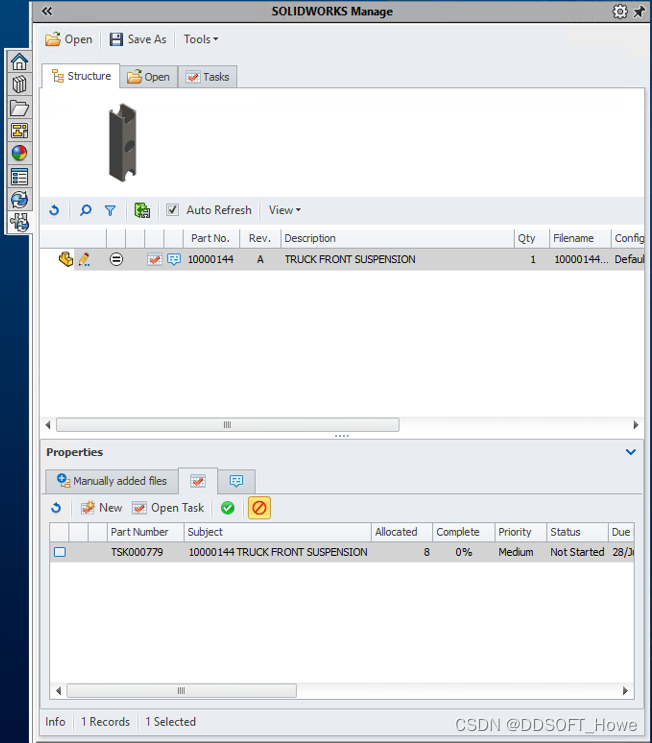Click the equals status icon on row 10000144
Image resolution: width=652 pixels, height=743 pixels.
pyautogui.click(x=116, y=259)
